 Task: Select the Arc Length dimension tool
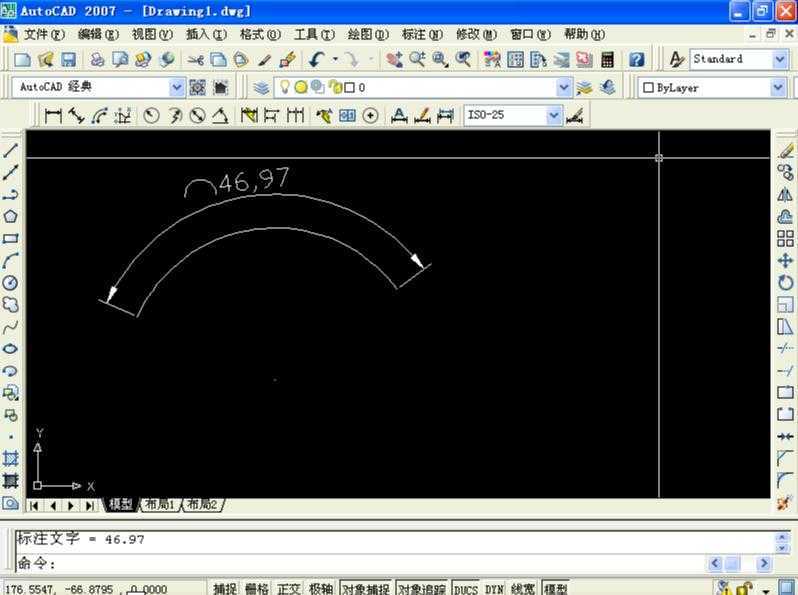[99, 116]
